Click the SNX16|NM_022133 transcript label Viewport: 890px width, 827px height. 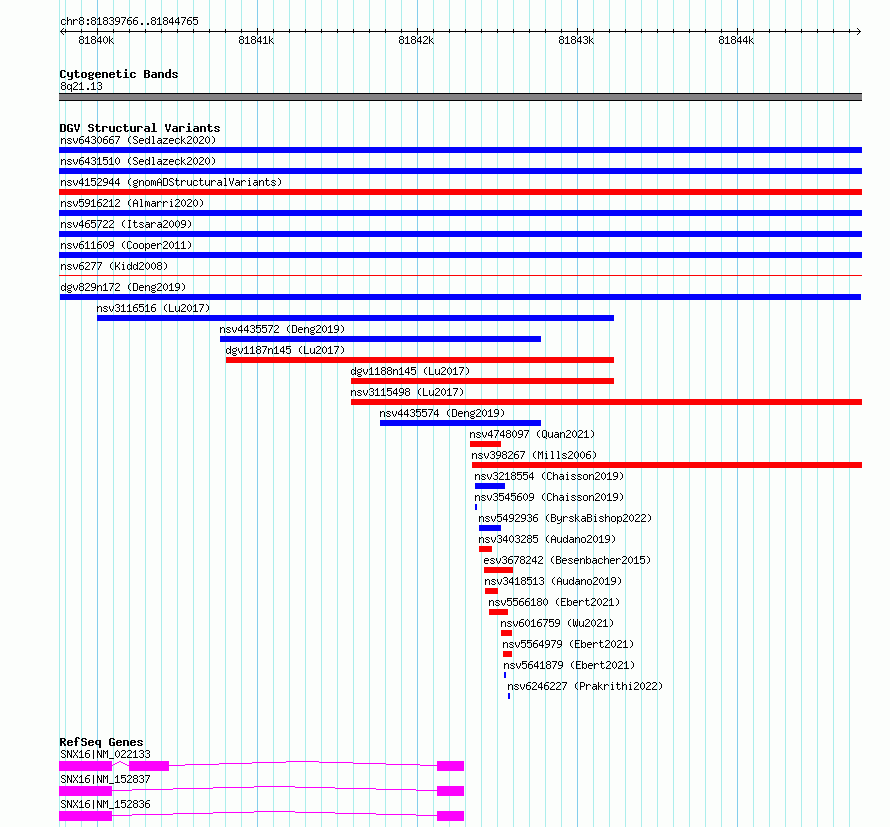point(106,754)
